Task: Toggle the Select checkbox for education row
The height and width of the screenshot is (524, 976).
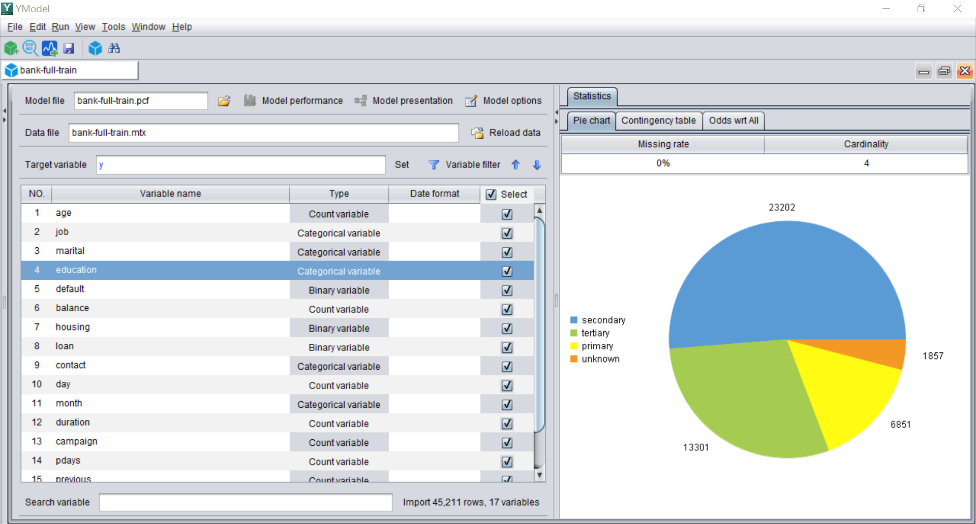Action: pos(507,271)
